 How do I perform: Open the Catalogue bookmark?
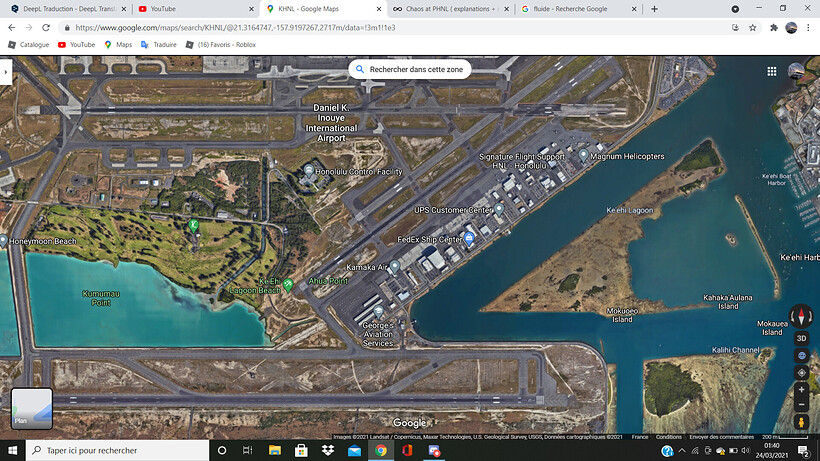point(29,45)
